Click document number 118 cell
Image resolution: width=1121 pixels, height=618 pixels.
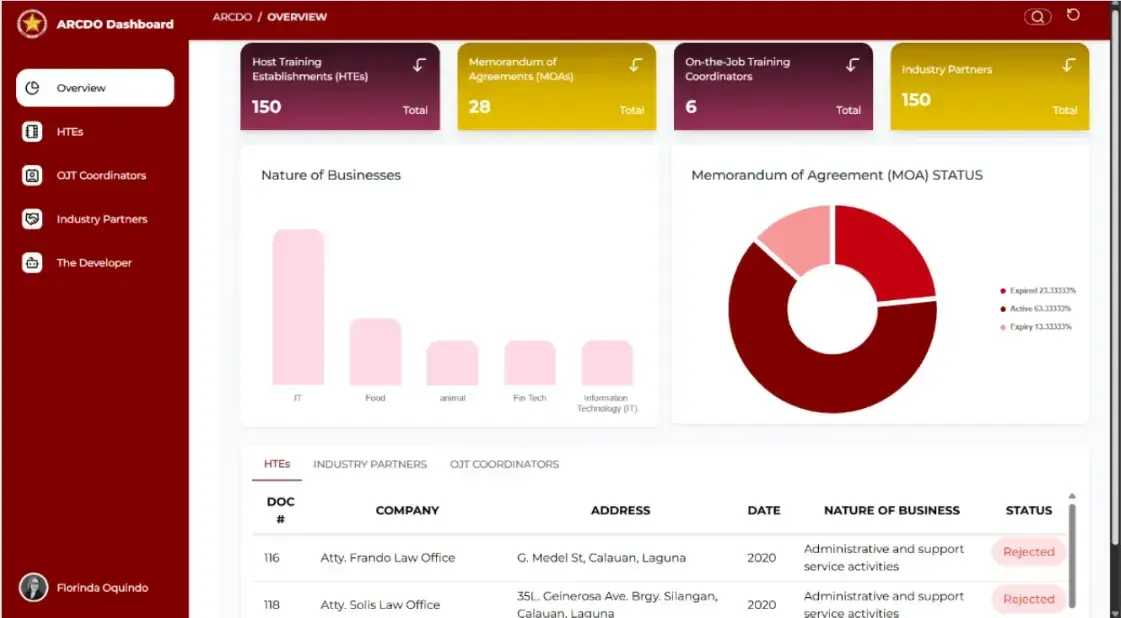[272, 604]
